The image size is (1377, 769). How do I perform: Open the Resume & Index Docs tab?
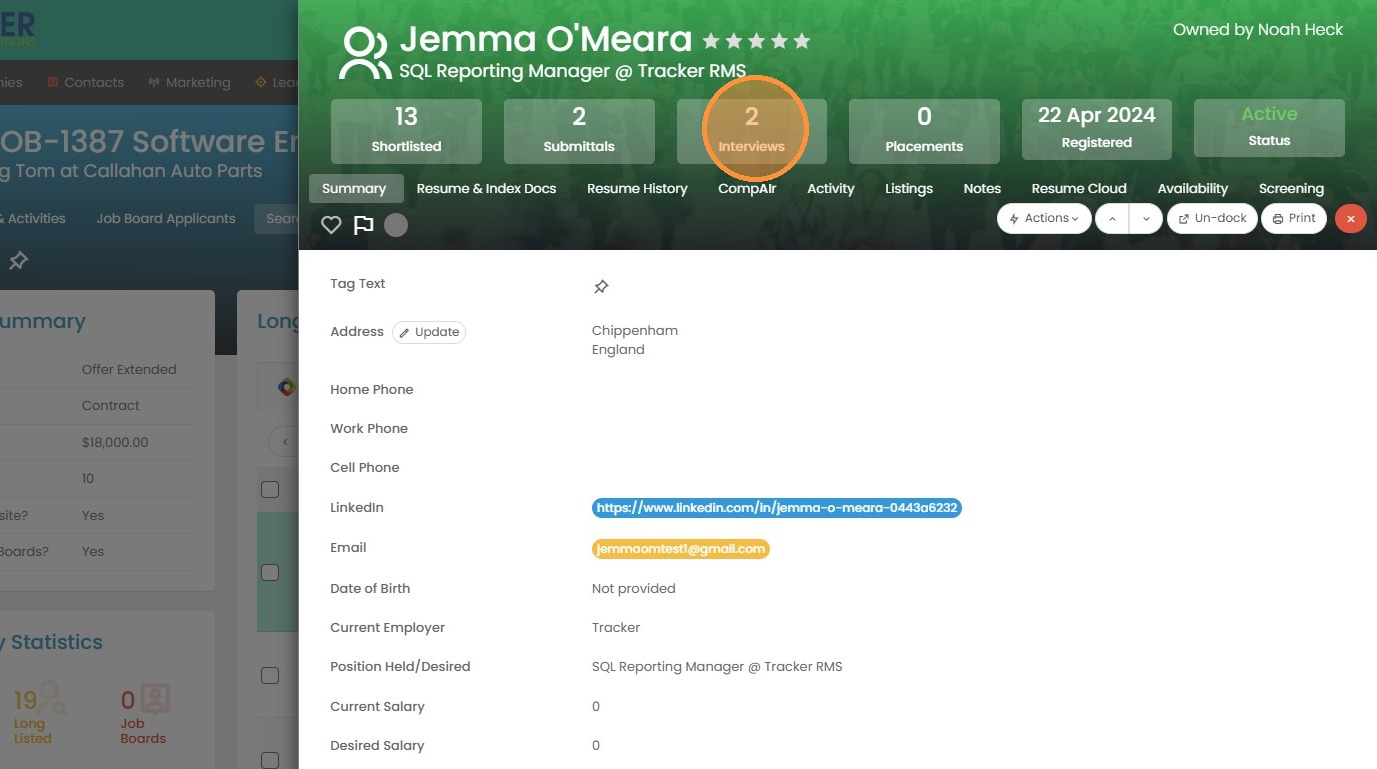486,188
